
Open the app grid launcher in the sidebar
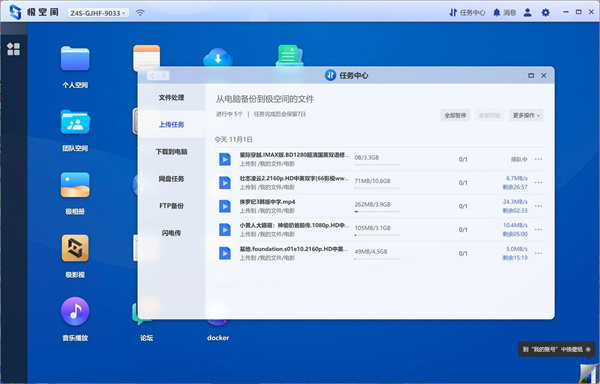click(x=13, y=49)
